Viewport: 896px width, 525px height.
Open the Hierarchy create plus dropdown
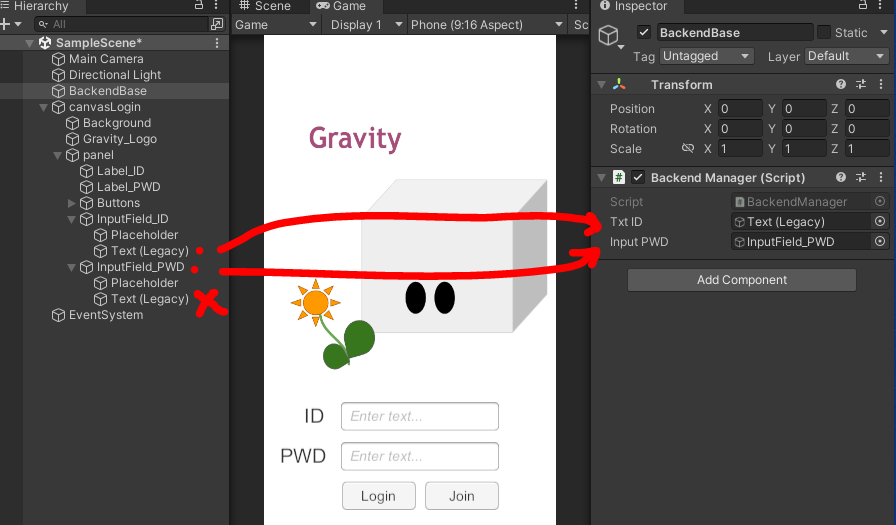[x=11, y=24]
